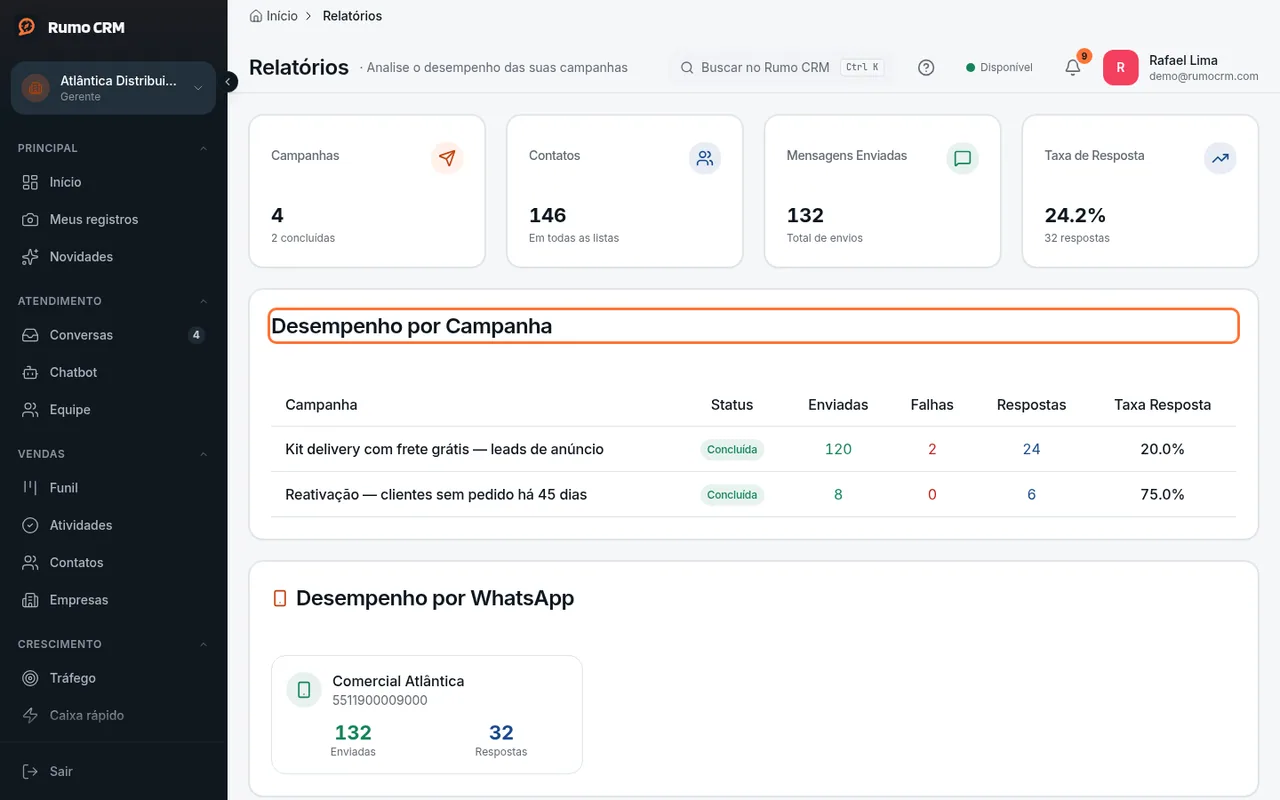Open Caixa rápido in the sidebar
This screenshot has height=800, width=1280.
(x=113, y=715)
